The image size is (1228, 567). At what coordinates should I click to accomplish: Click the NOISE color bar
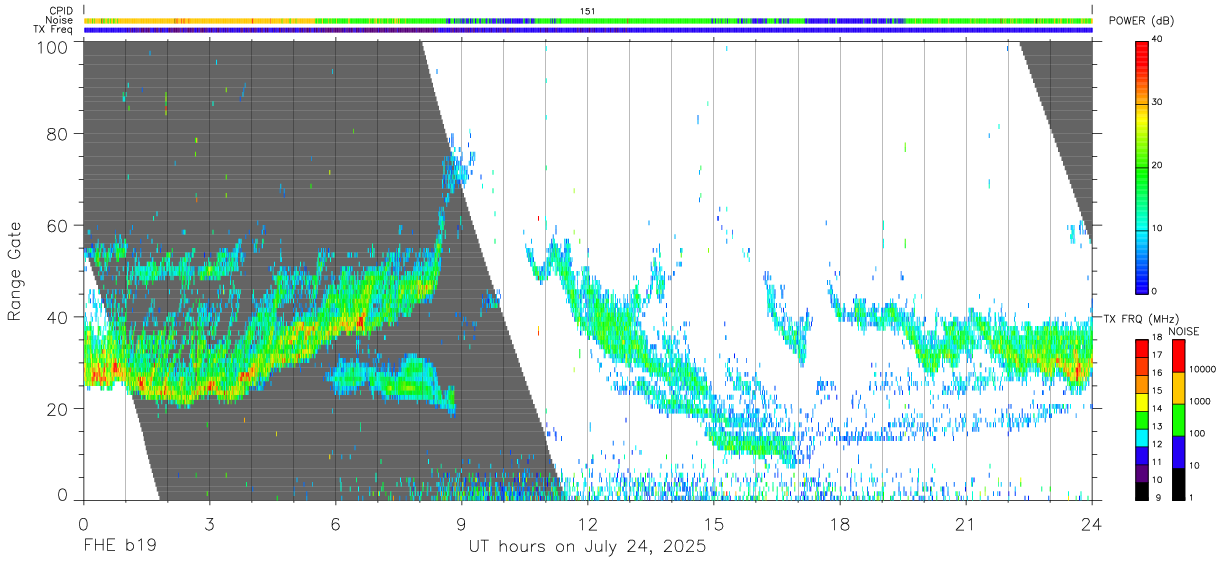point(1178,420)
